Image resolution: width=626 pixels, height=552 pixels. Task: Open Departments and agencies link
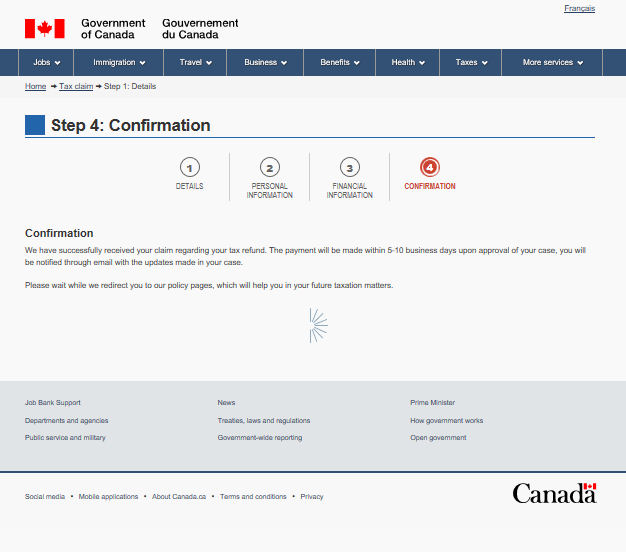click(x=66, y=420)
